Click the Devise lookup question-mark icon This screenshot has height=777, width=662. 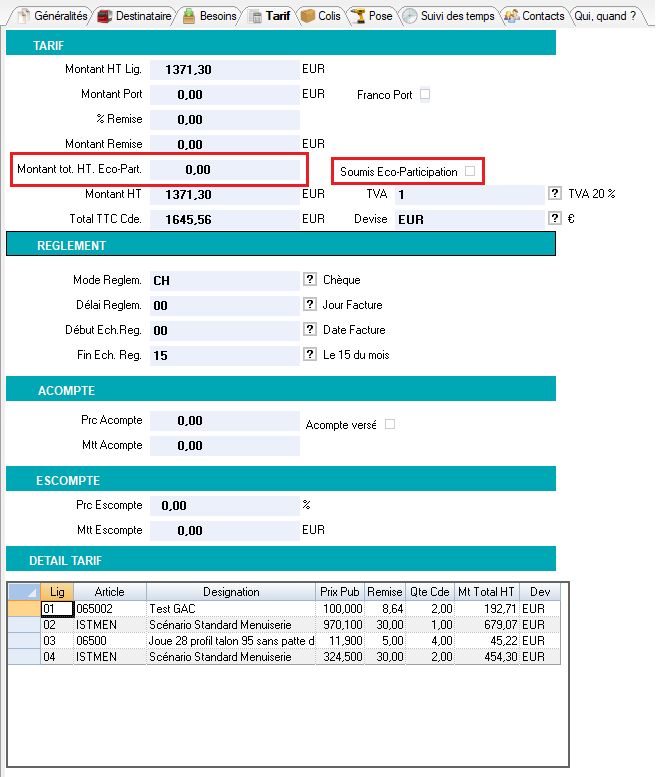coord(554,218)
